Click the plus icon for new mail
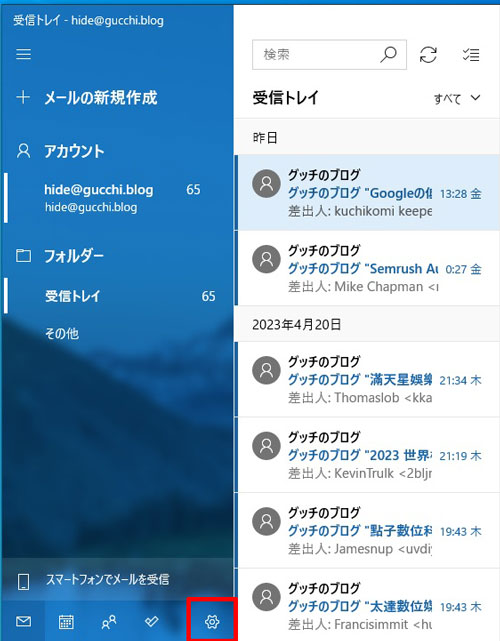 pyautogui.click(x=23, y=97)
